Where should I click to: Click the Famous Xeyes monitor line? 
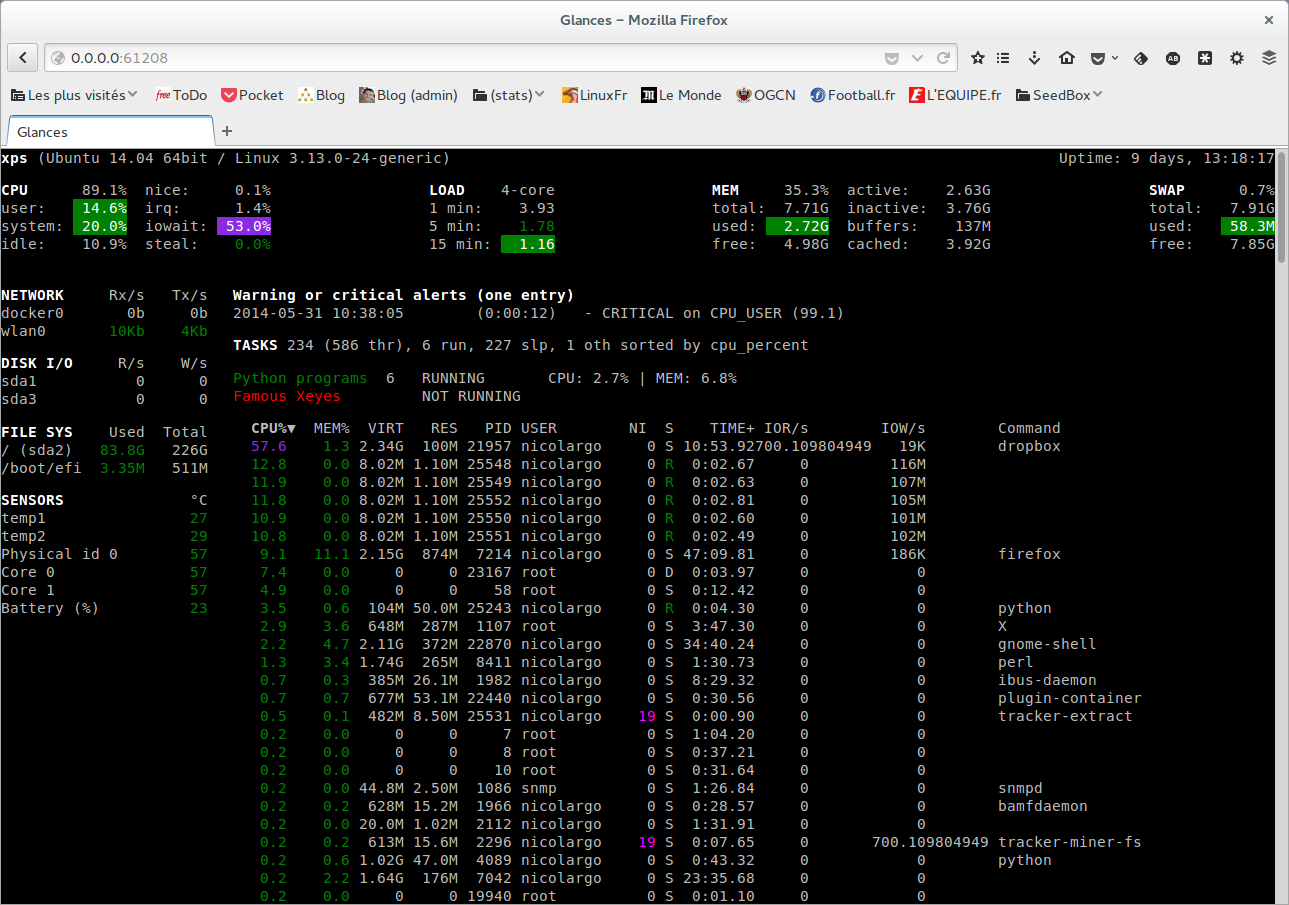(377, 396)
